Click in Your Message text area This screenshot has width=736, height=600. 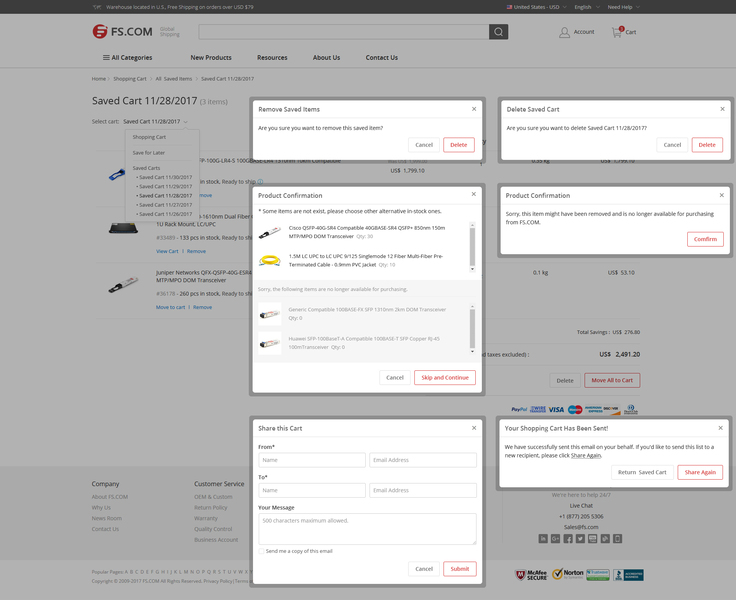click(x=367, y=529)
